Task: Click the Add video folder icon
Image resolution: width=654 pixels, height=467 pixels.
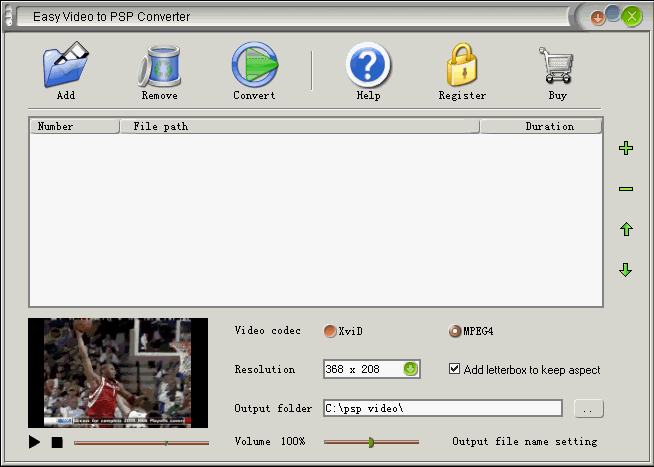Action: point(66,64)
